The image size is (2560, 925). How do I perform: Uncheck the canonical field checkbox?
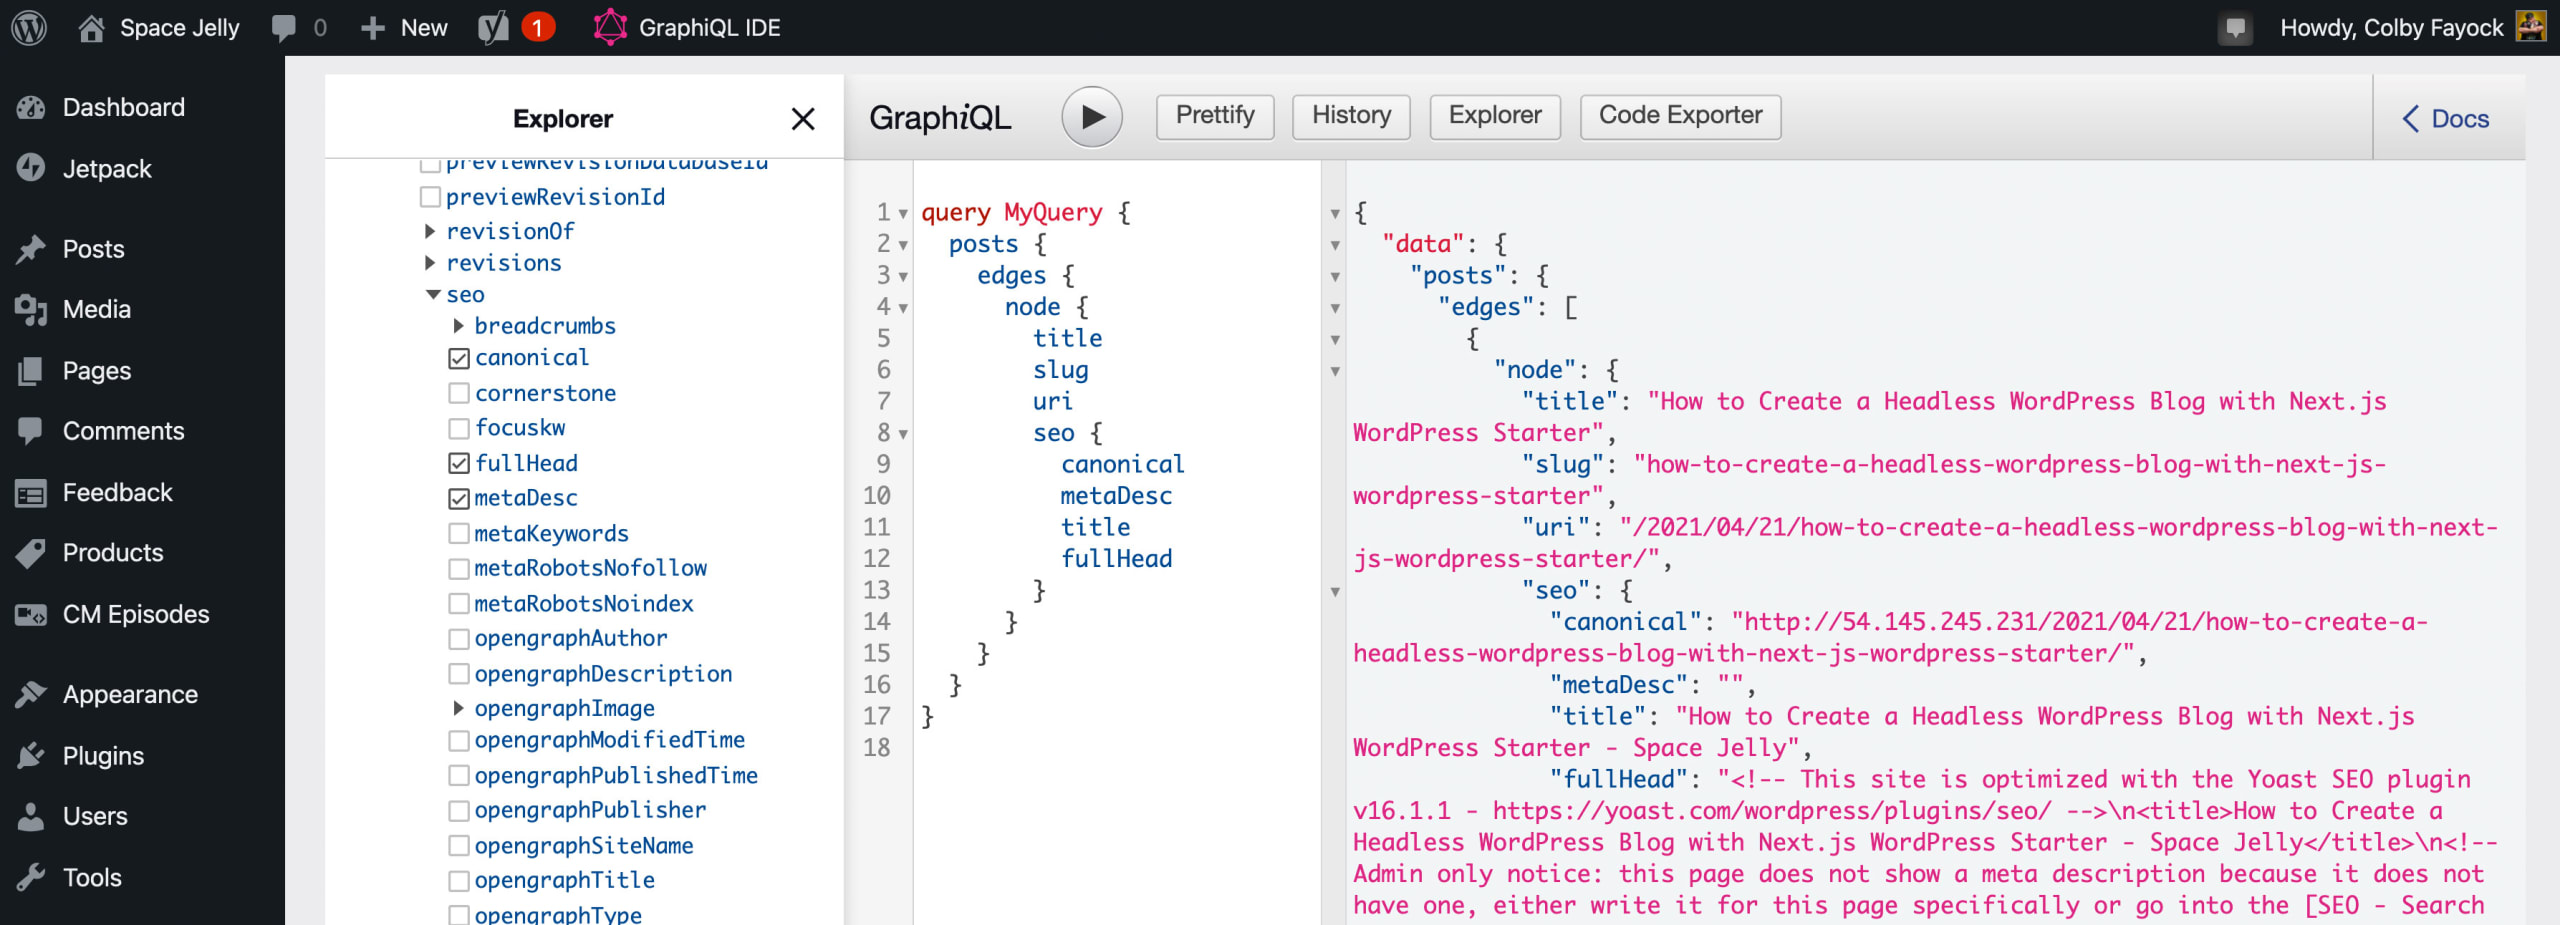(459, 358)
